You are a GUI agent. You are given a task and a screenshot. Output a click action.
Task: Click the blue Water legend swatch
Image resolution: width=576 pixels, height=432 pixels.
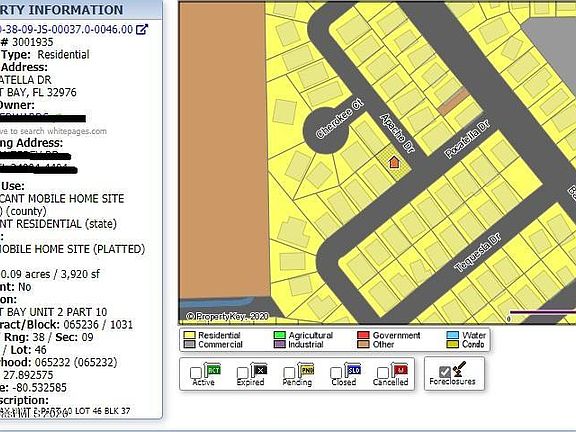tap(453, 335)
